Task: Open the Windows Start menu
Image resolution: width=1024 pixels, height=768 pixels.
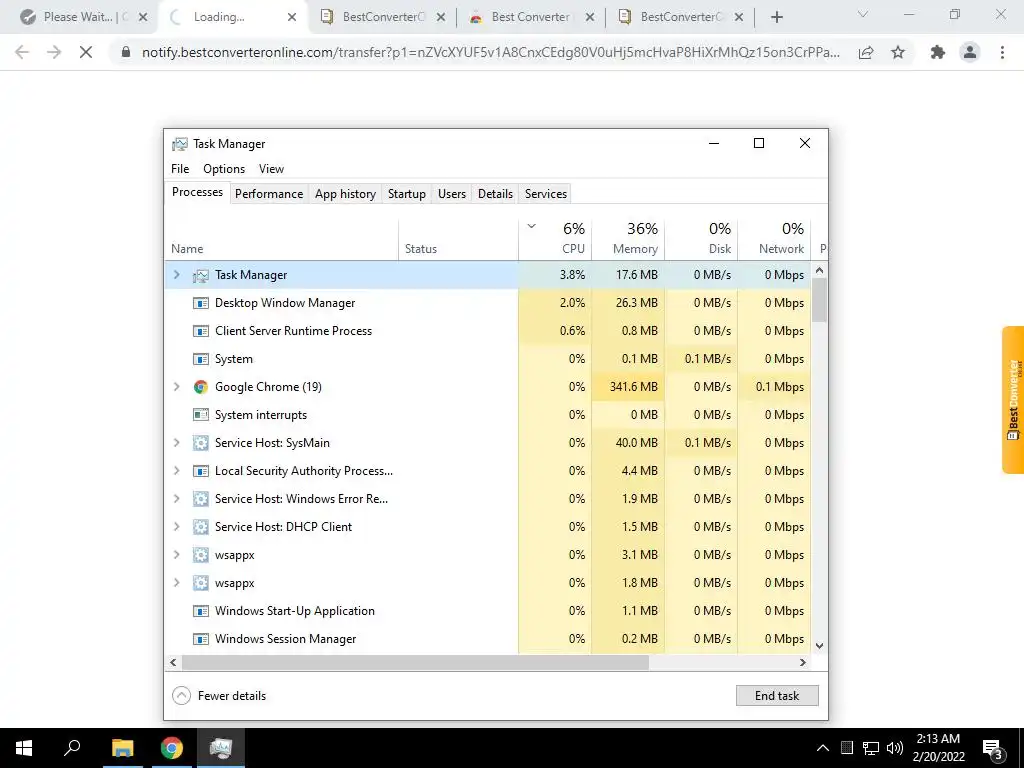Action: tap(24, 748)
